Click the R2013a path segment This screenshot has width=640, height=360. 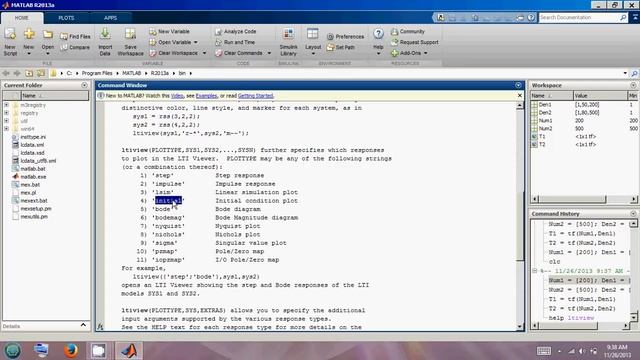[160, 73]
